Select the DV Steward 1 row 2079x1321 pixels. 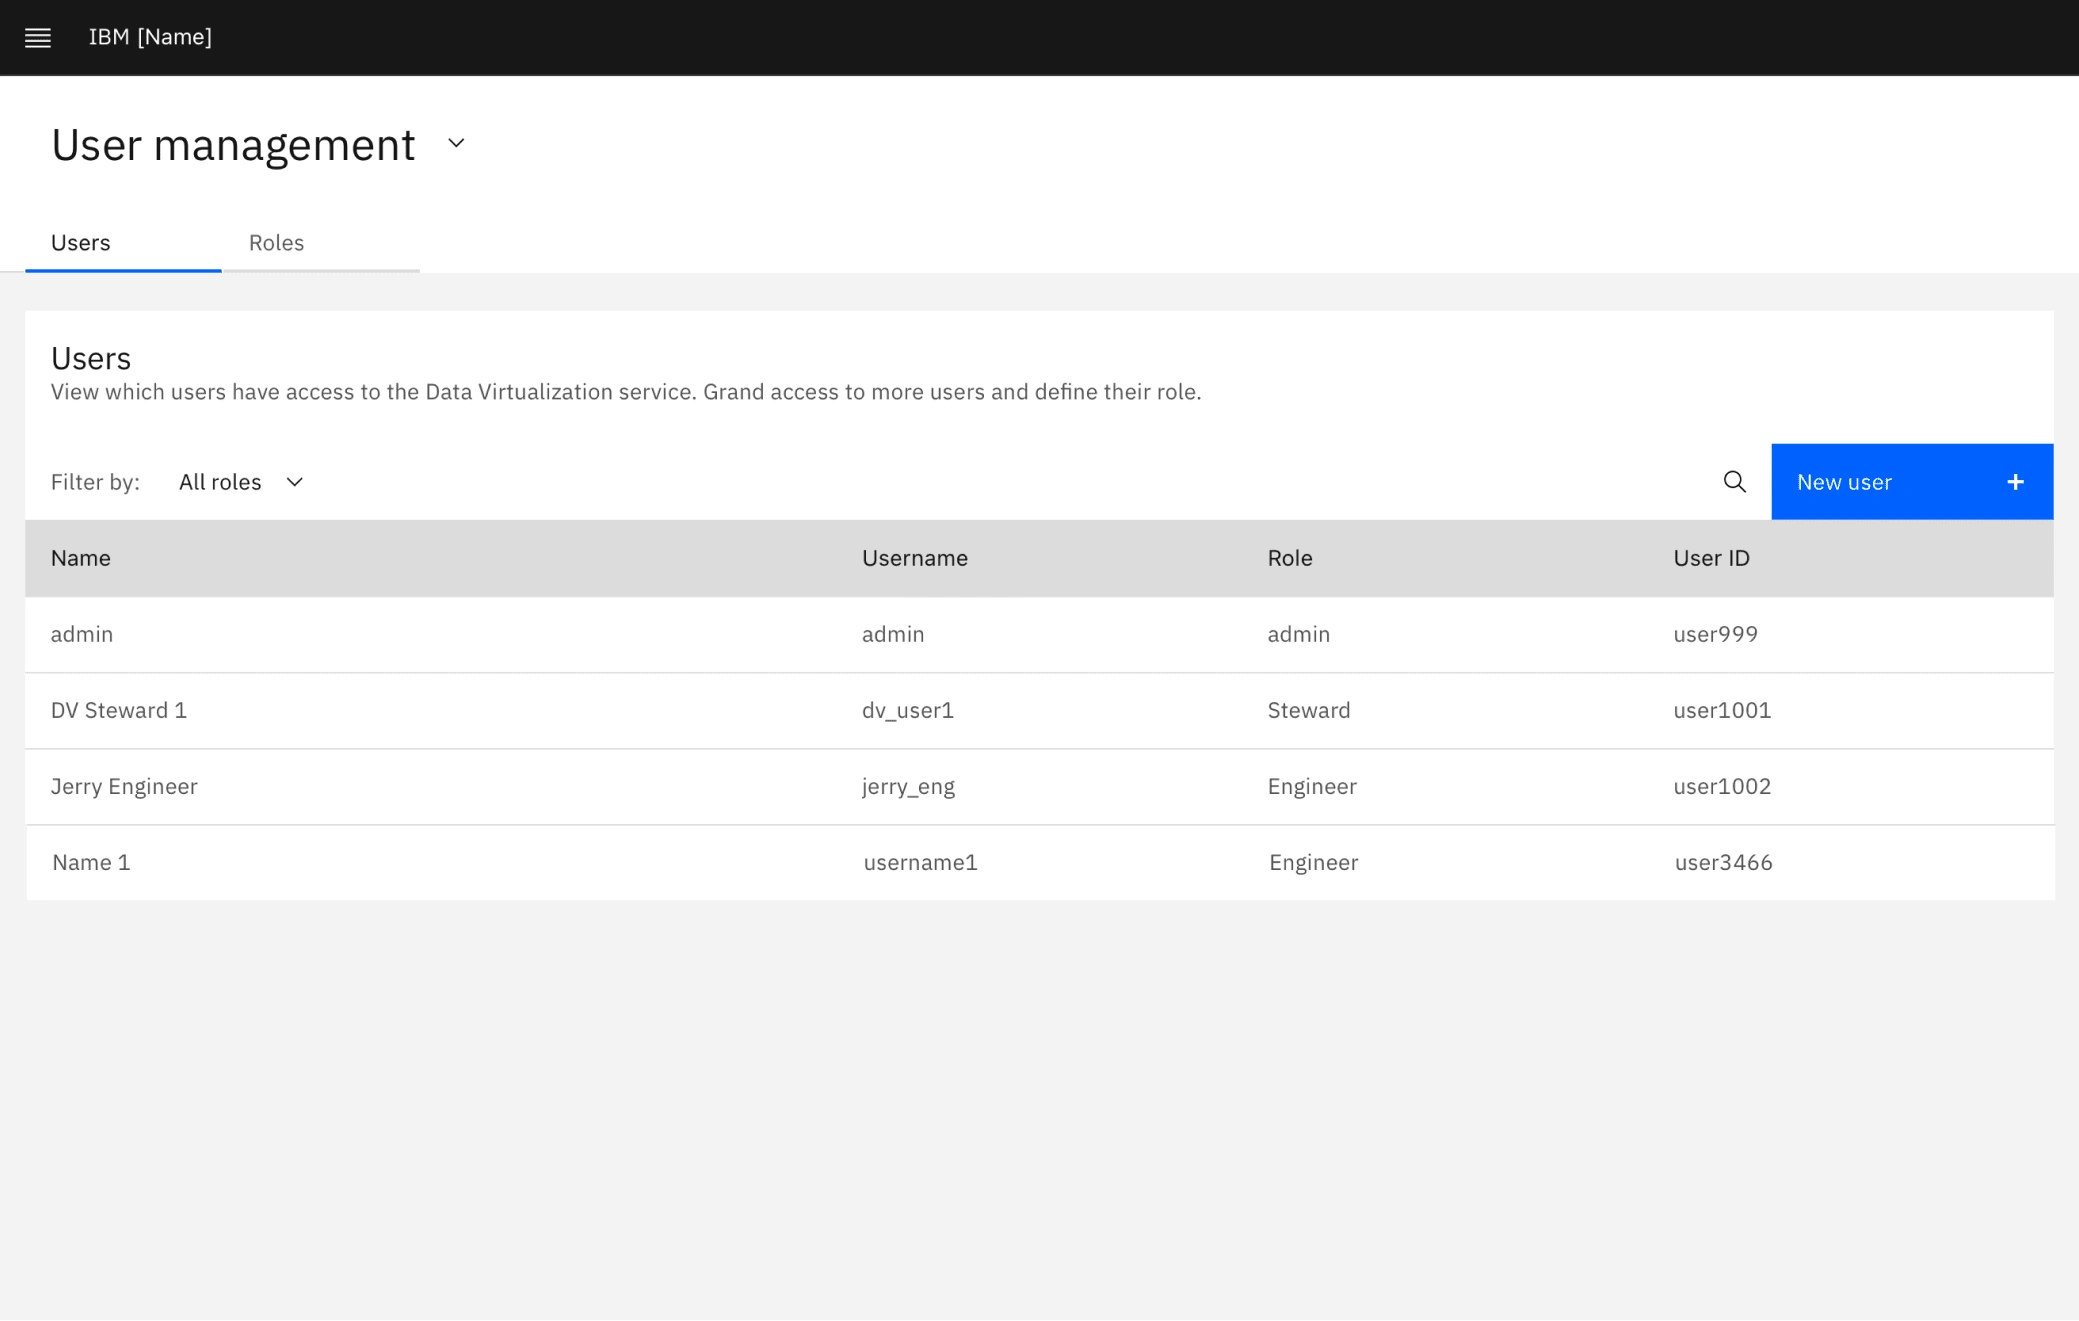pos(119,710)
